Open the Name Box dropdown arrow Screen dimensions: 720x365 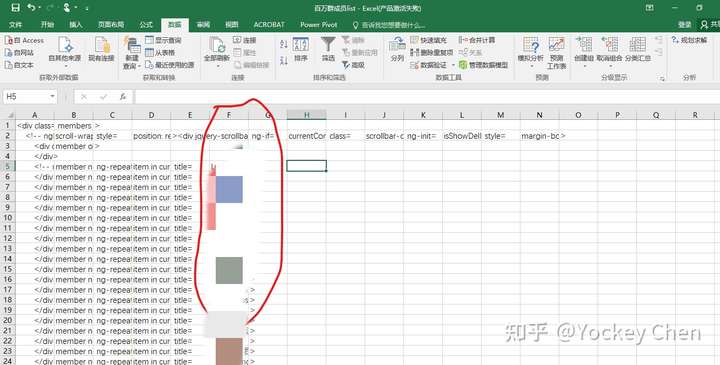52,96
